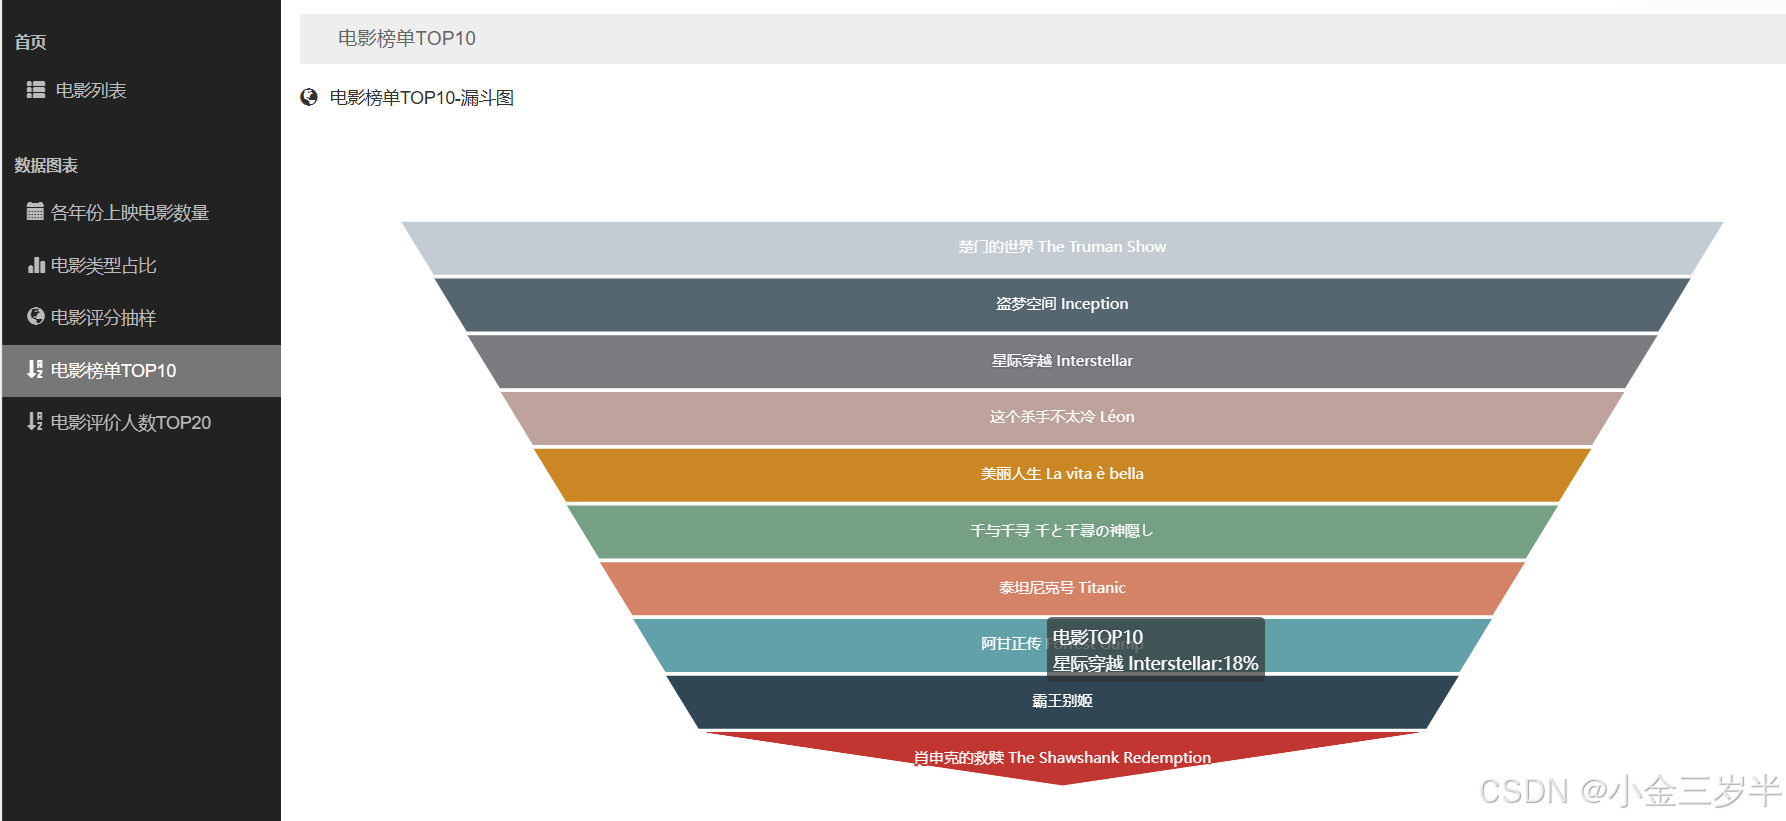Click the 首页 sidebar heading
The image size is (1786, 821).
point(30,42)
